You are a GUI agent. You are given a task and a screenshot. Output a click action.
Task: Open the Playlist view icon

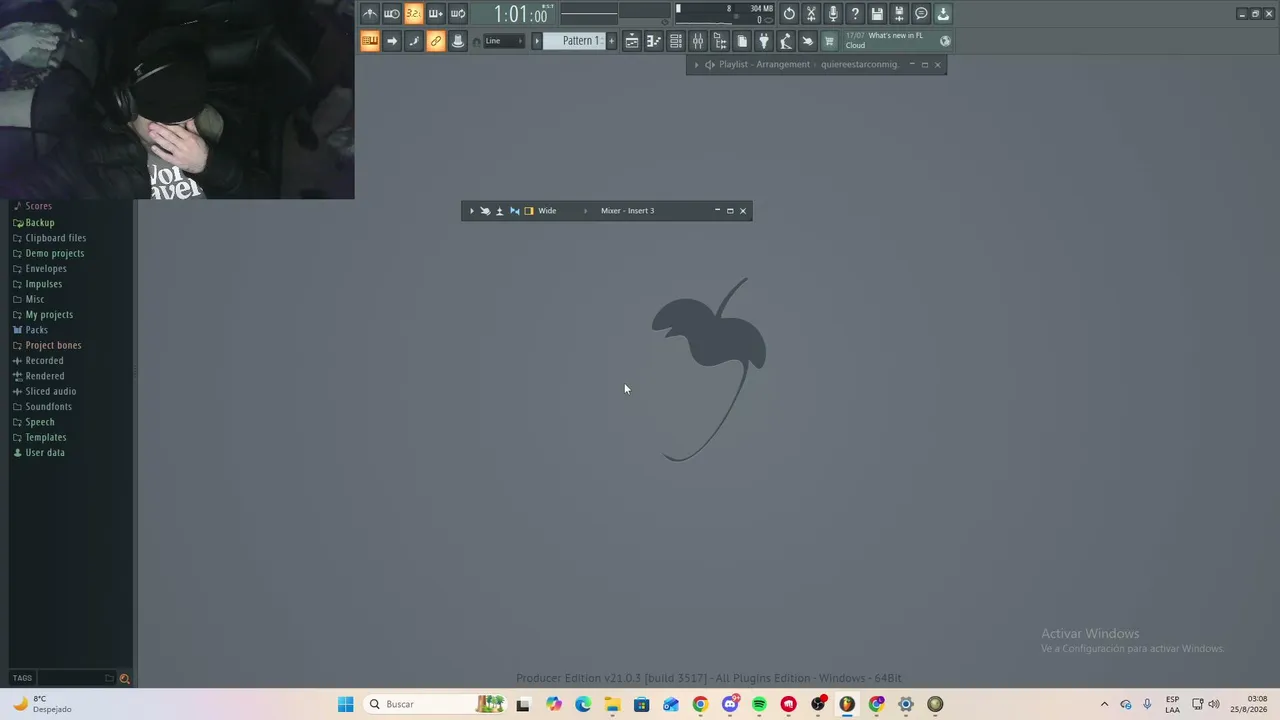pos(632,41)
